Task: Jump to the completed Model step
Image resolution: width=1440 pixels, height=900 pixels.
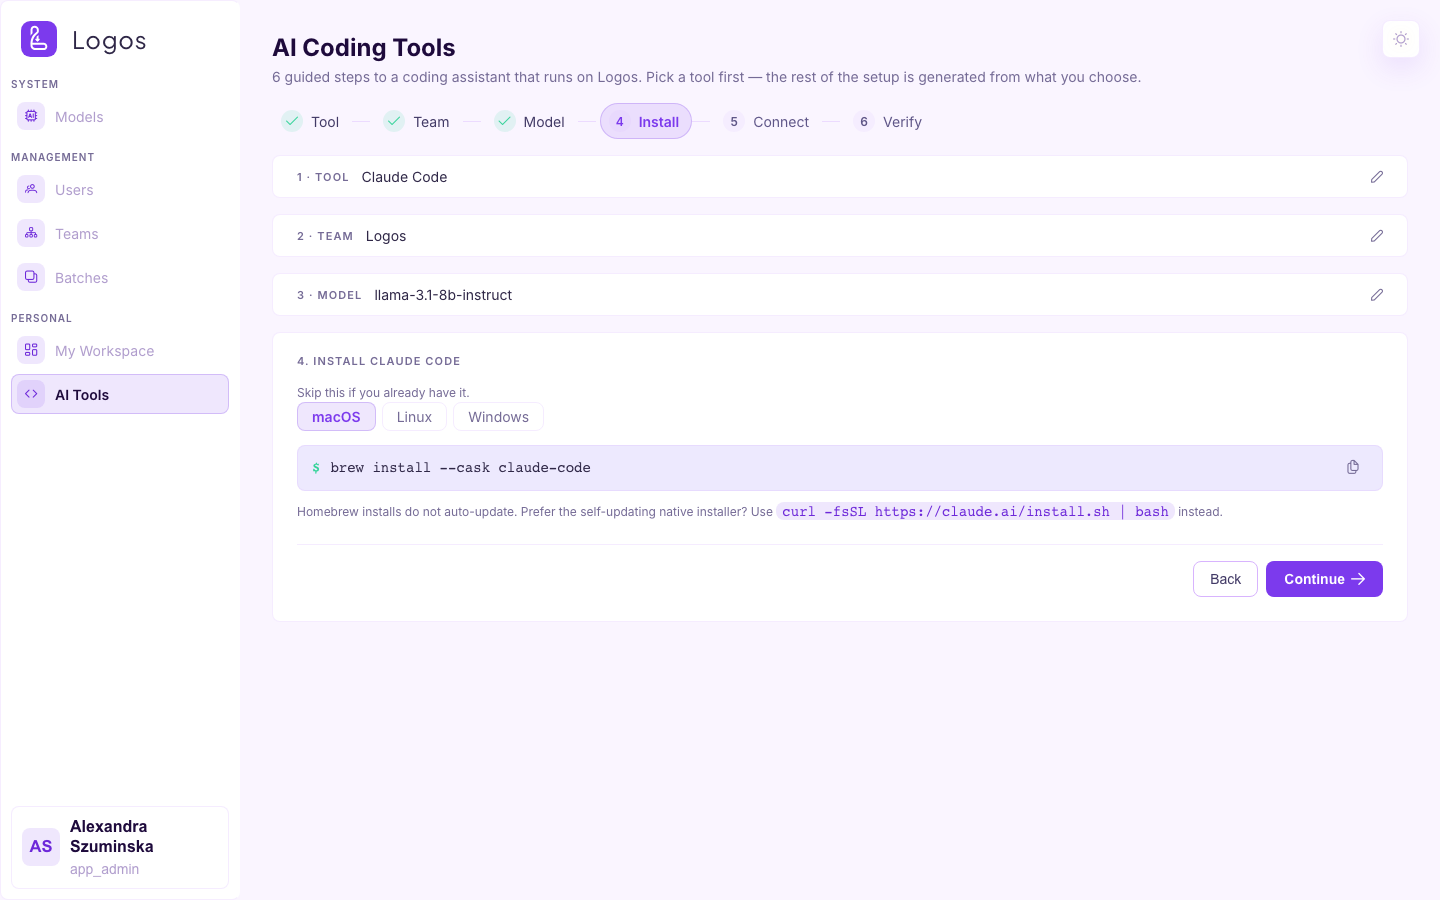Action: click(x=530, y=121)
